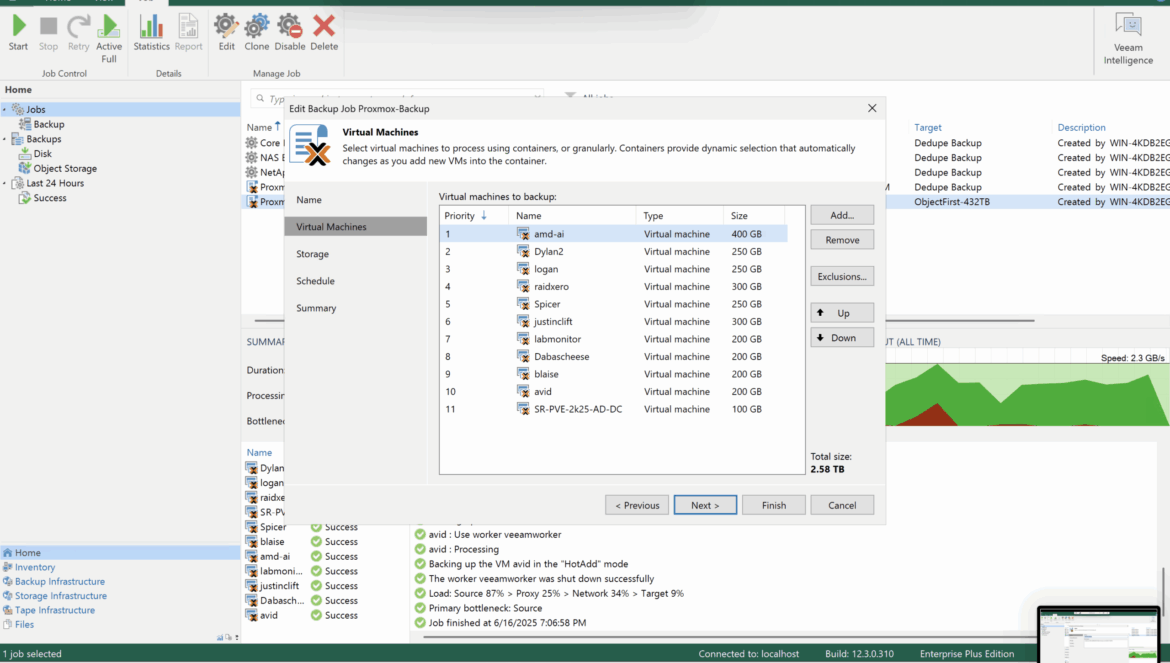This screenshot has height=663, width=1170.
Task: Select the Jobs node in the tree
Action: point(36,110)
